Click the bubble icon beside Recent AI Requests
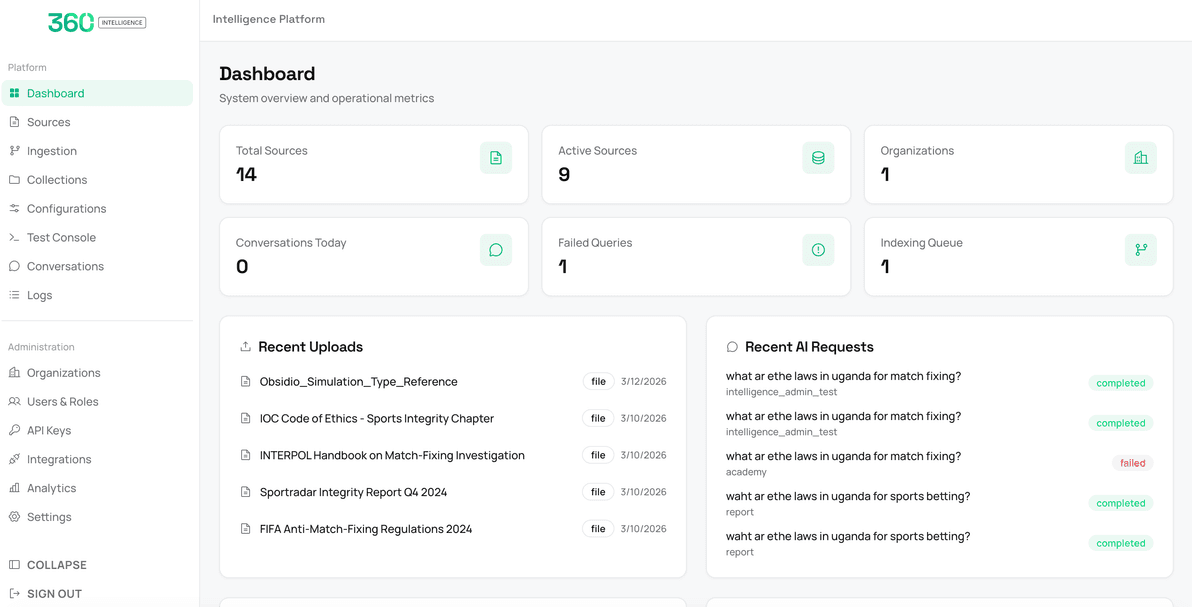1192x607 pixels. 732,347
